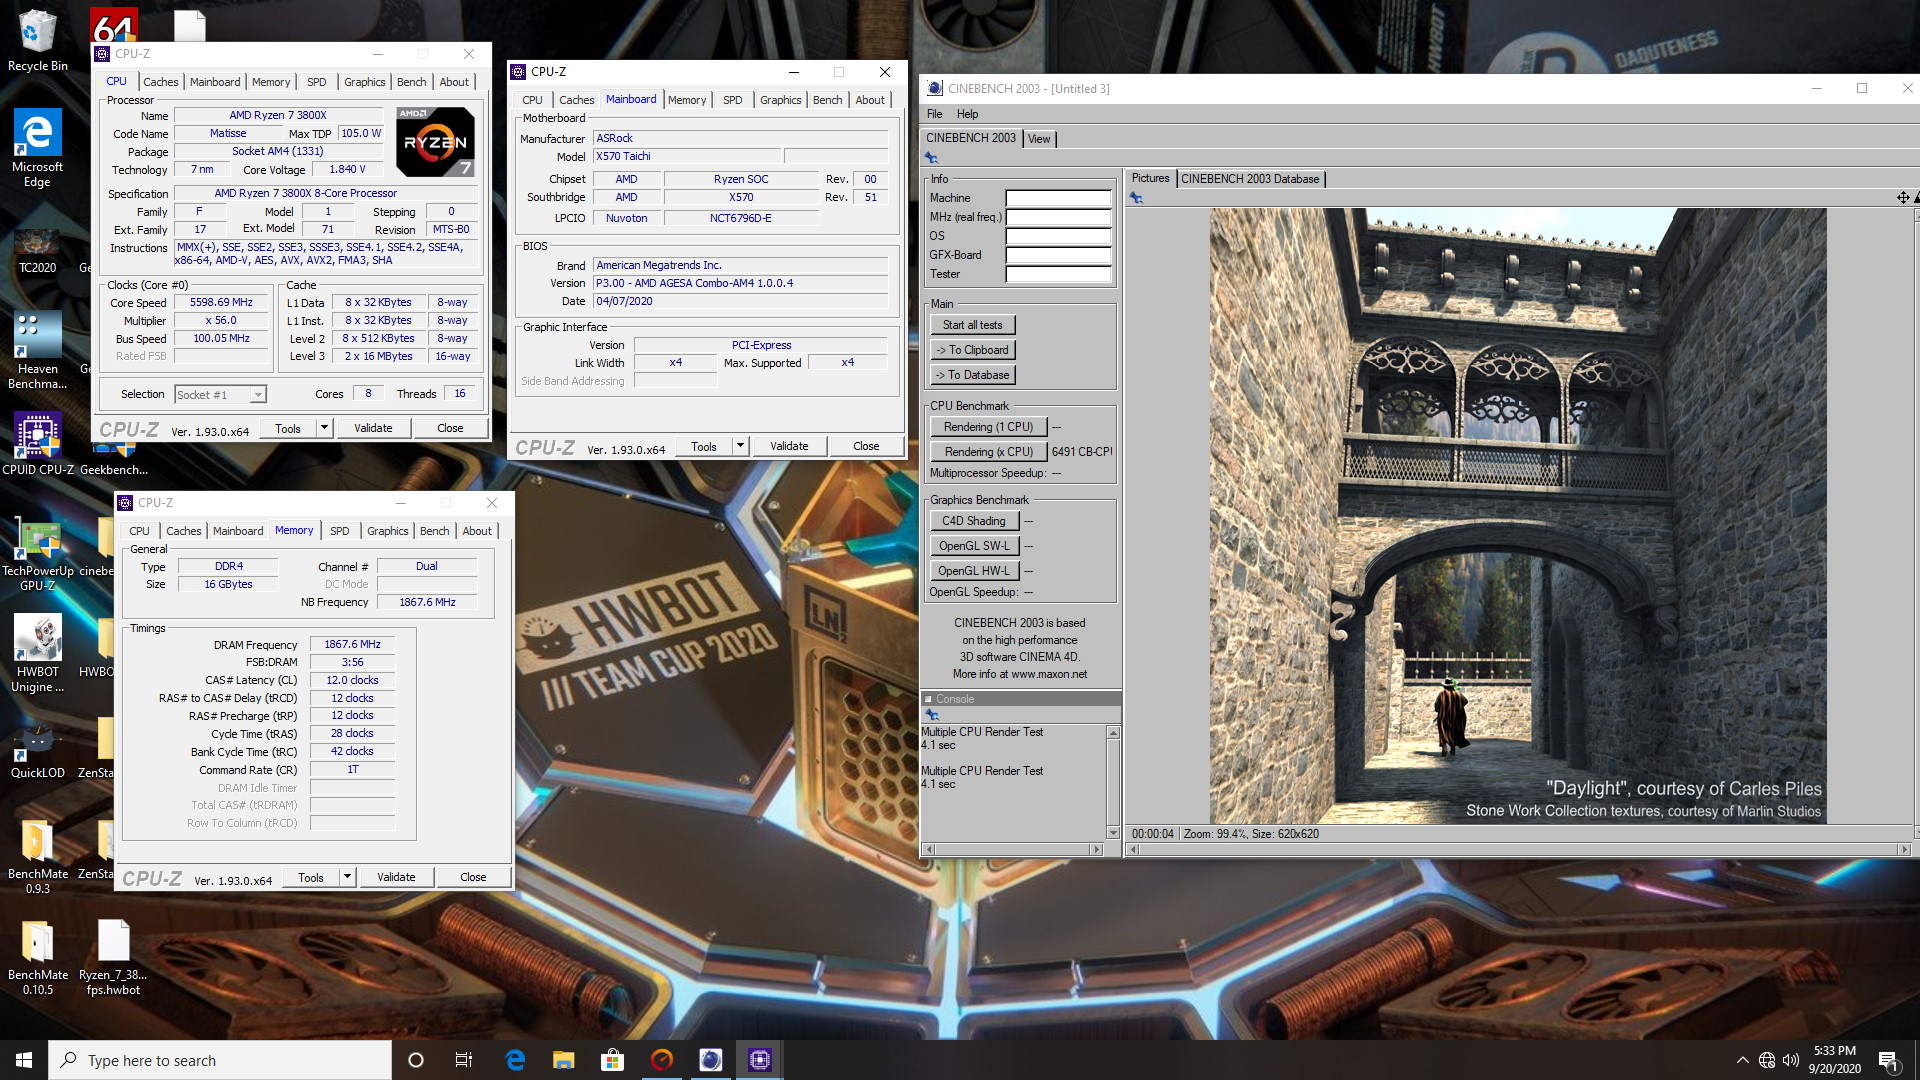
Task: Click the console panel collapse toggle
Action: [x=928, y=699]
